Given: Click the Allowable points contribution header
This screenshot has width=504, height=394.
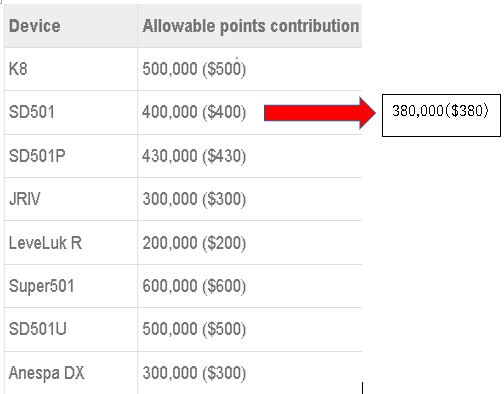Looking at the screenshot, I should pyautogui.click(x=250, y=26).
